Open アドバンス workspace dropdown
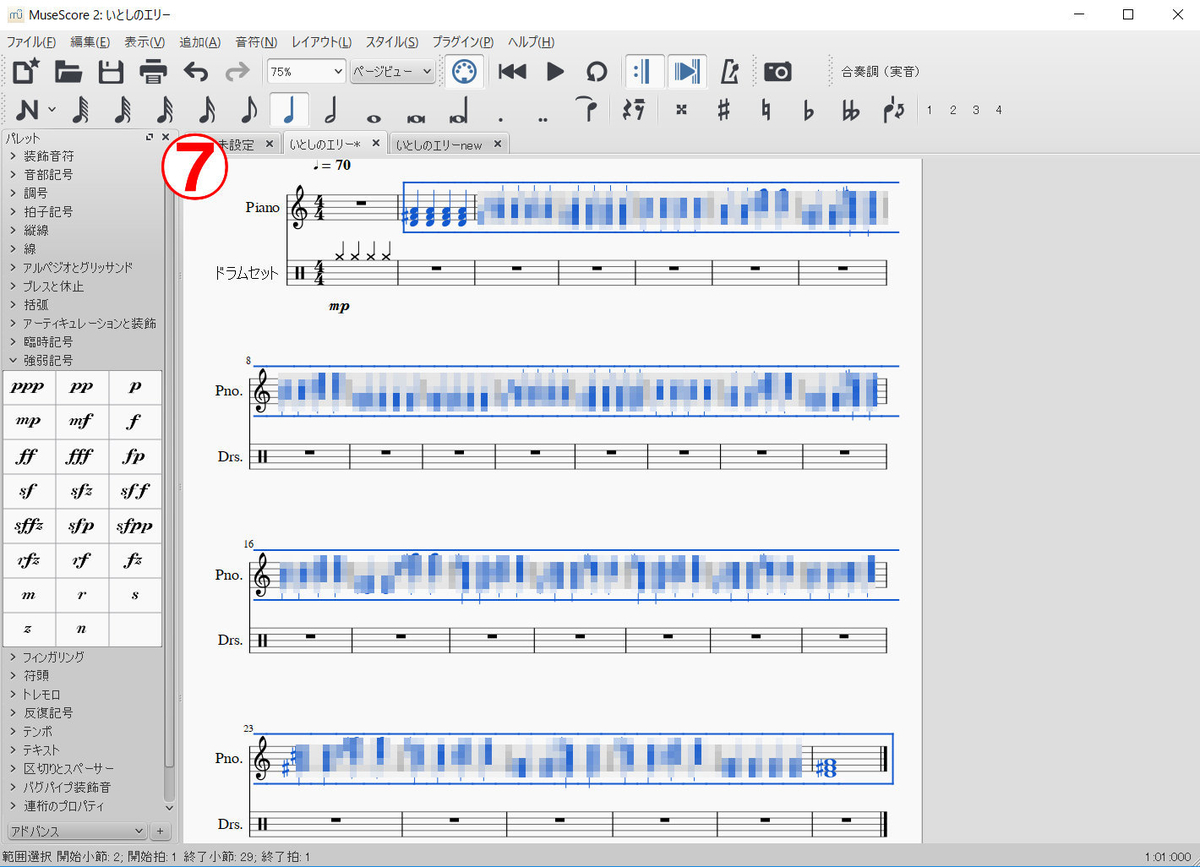This screenshot has height=867, width=1200. click(x=77, y=831)
